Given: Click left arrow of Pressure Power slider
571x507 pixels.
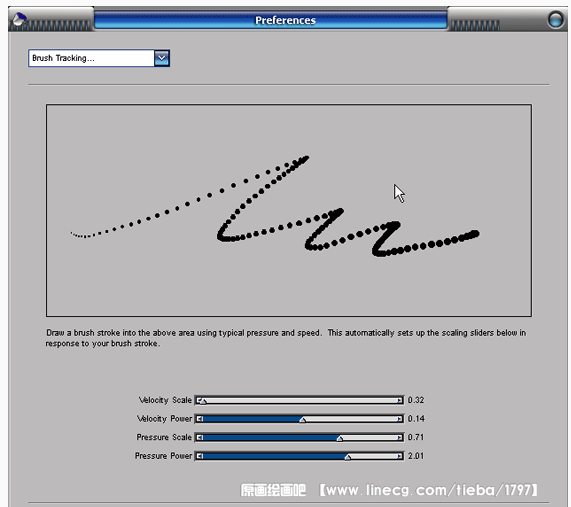Looking at the screenshot, I should (199, 456).
